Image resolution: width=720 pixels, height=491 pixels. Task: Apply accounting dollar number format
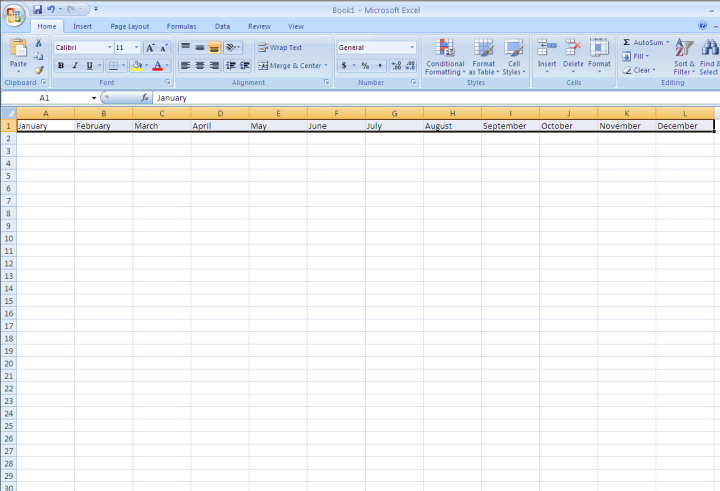point(344,66)
